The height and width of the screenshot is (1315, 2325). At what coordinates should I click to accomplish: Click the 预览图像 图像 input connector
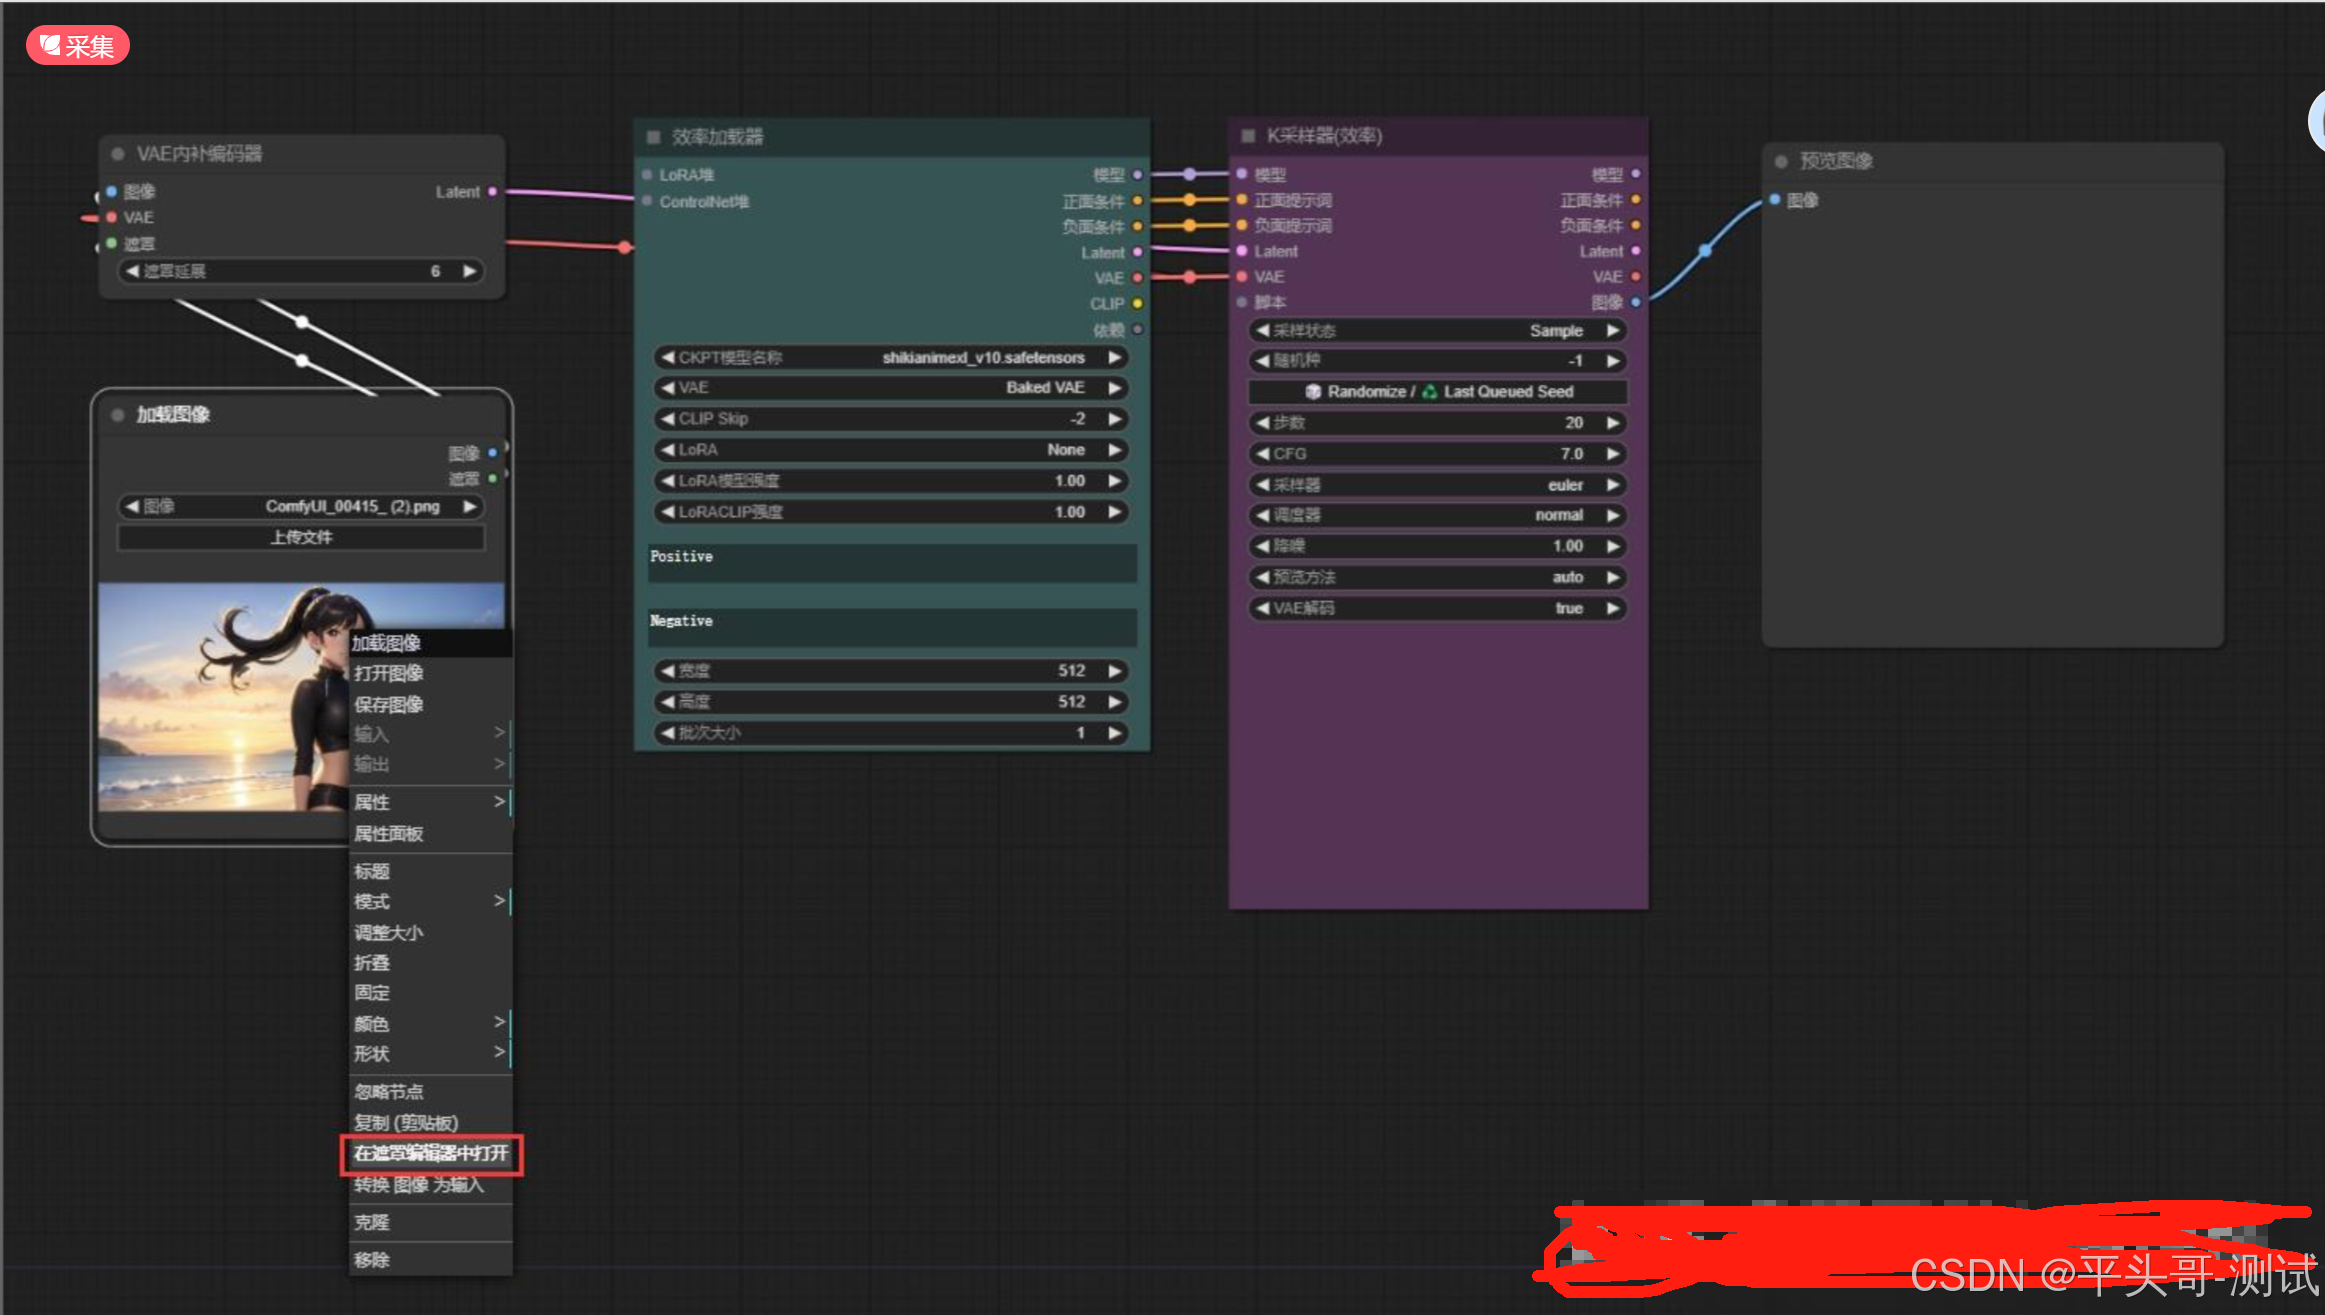pos(1775,200)
